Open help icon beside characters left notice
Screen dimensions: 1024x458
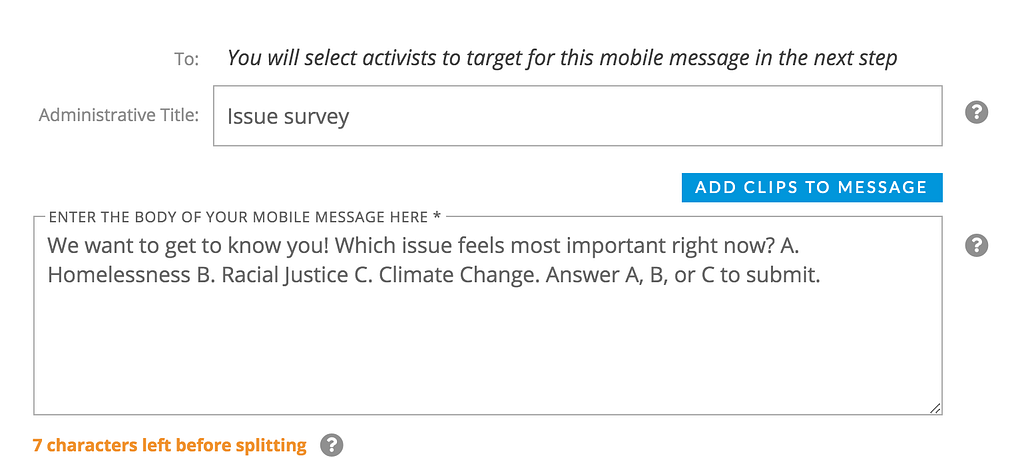pos(332,445)
